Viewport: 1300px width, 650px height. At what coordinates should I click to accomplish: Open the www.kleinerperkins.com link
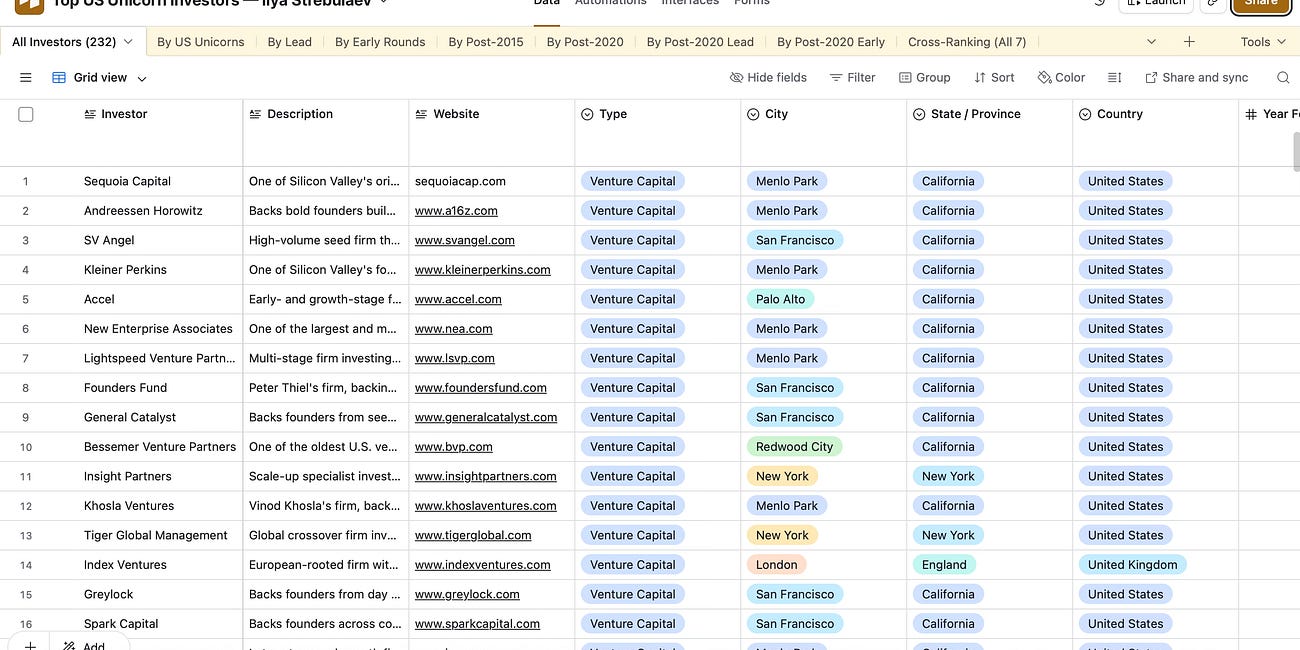pyautogui.click(x=483, y=270)
